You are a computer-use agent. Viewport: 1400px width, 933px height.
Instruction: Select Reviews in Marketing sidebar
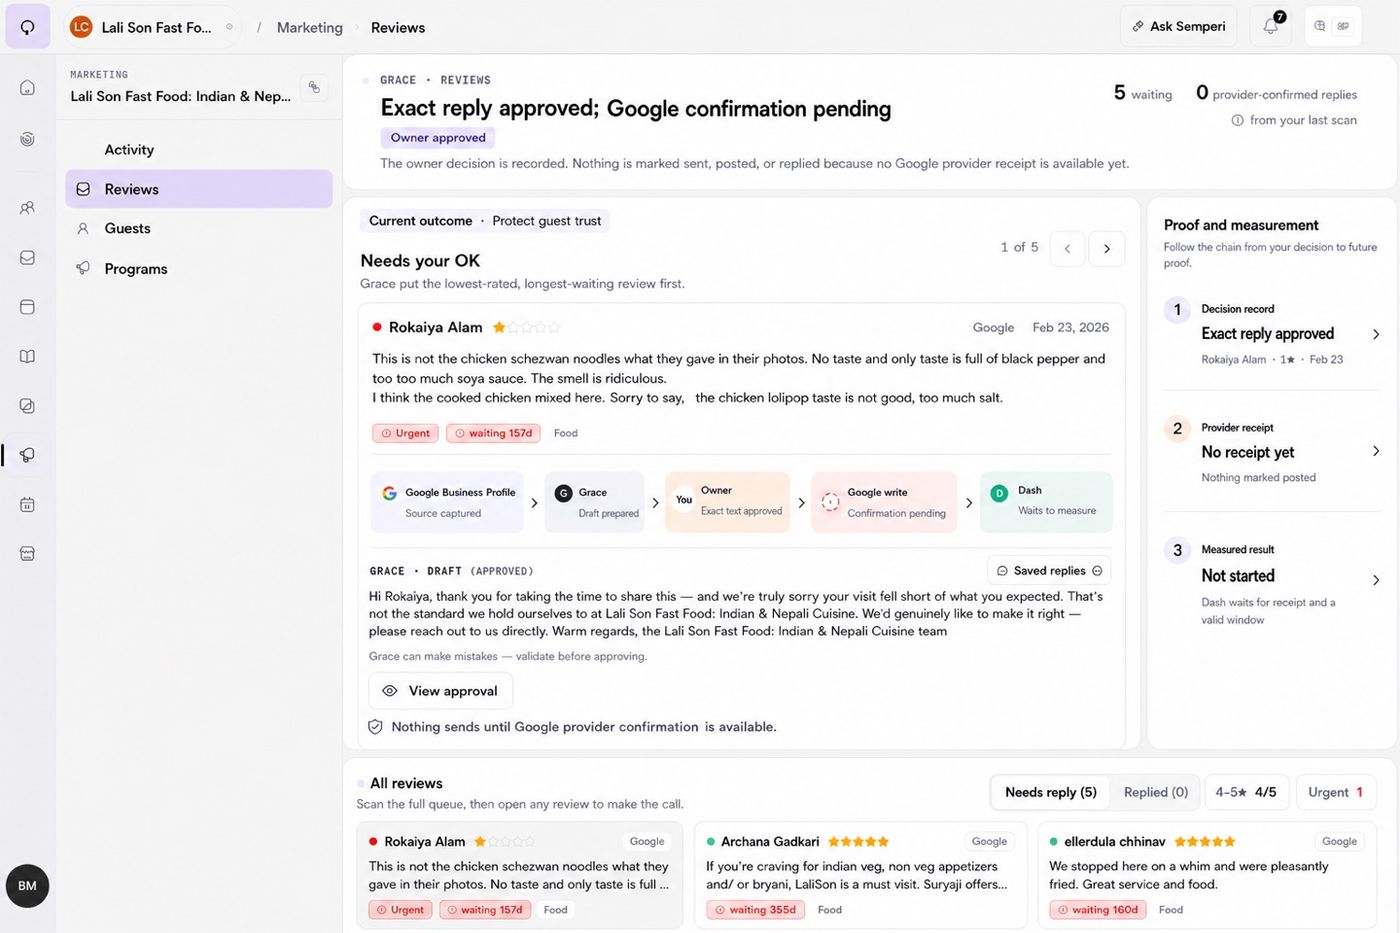click(x=199, y=189)
